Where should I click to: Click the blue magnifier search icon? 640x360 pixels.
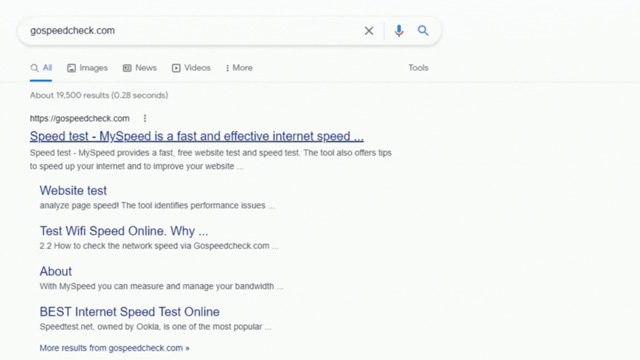click(x=423, y=30)
